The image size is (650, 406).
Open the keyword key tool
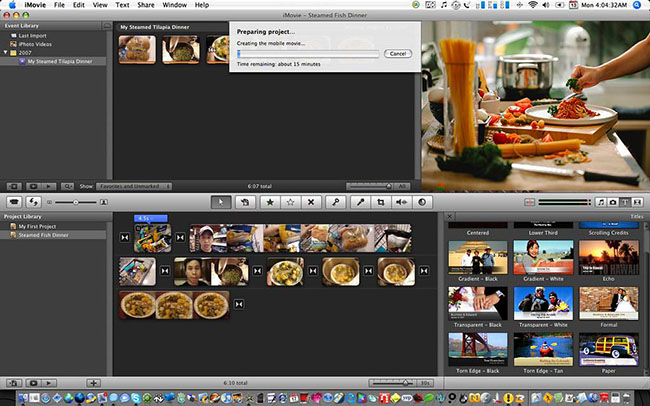point(335,202)
